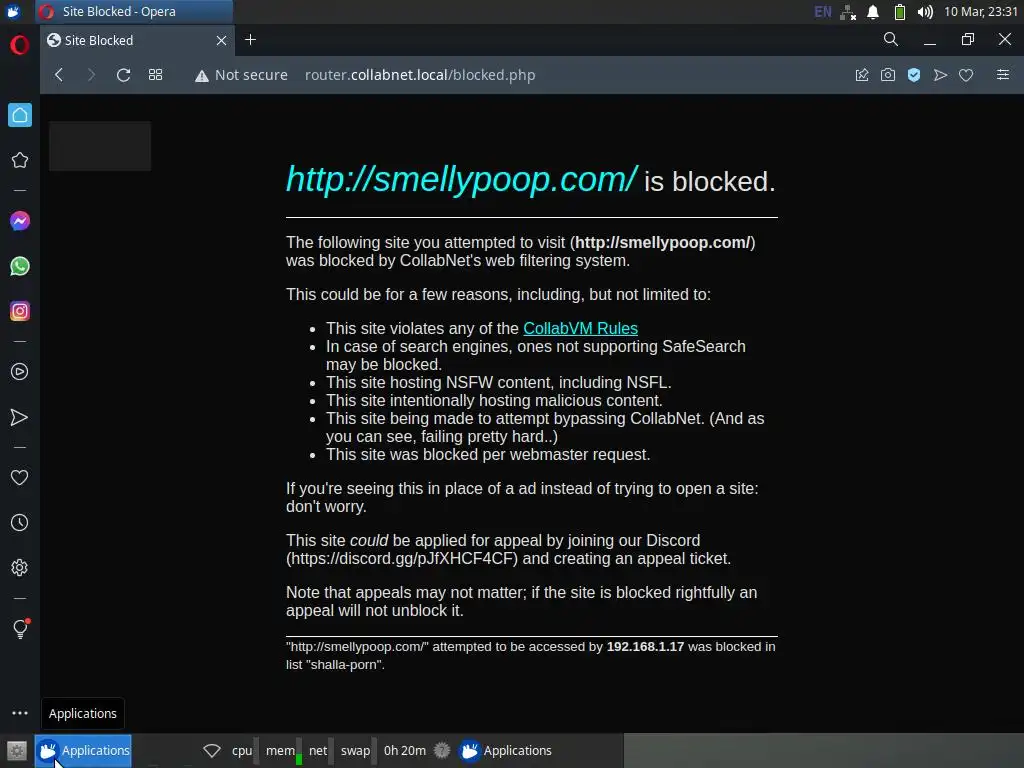
Task: Open the edit page toolbar icon
Action: coord(862,75)
